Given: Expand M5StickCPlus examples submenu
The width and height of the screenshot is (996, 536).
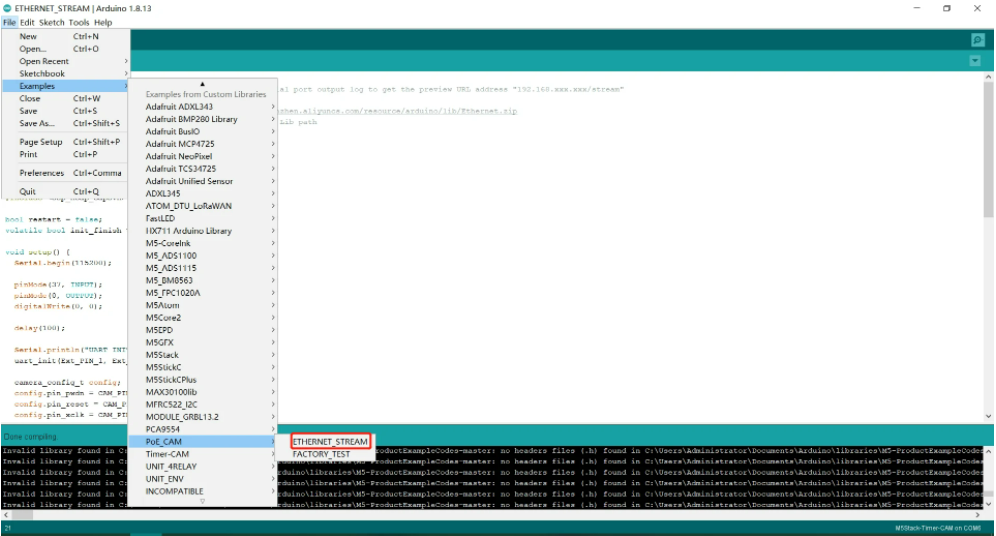Looking at the screenshot, I should click(x=203, y=379).
